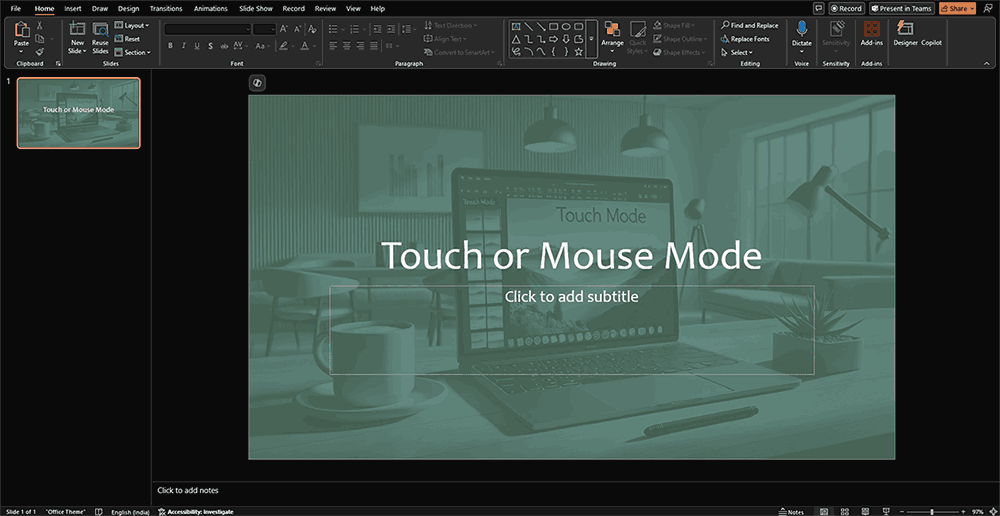Open the Layout dropdown
The image size is (1000, 516).
click(x=132, y=26)
